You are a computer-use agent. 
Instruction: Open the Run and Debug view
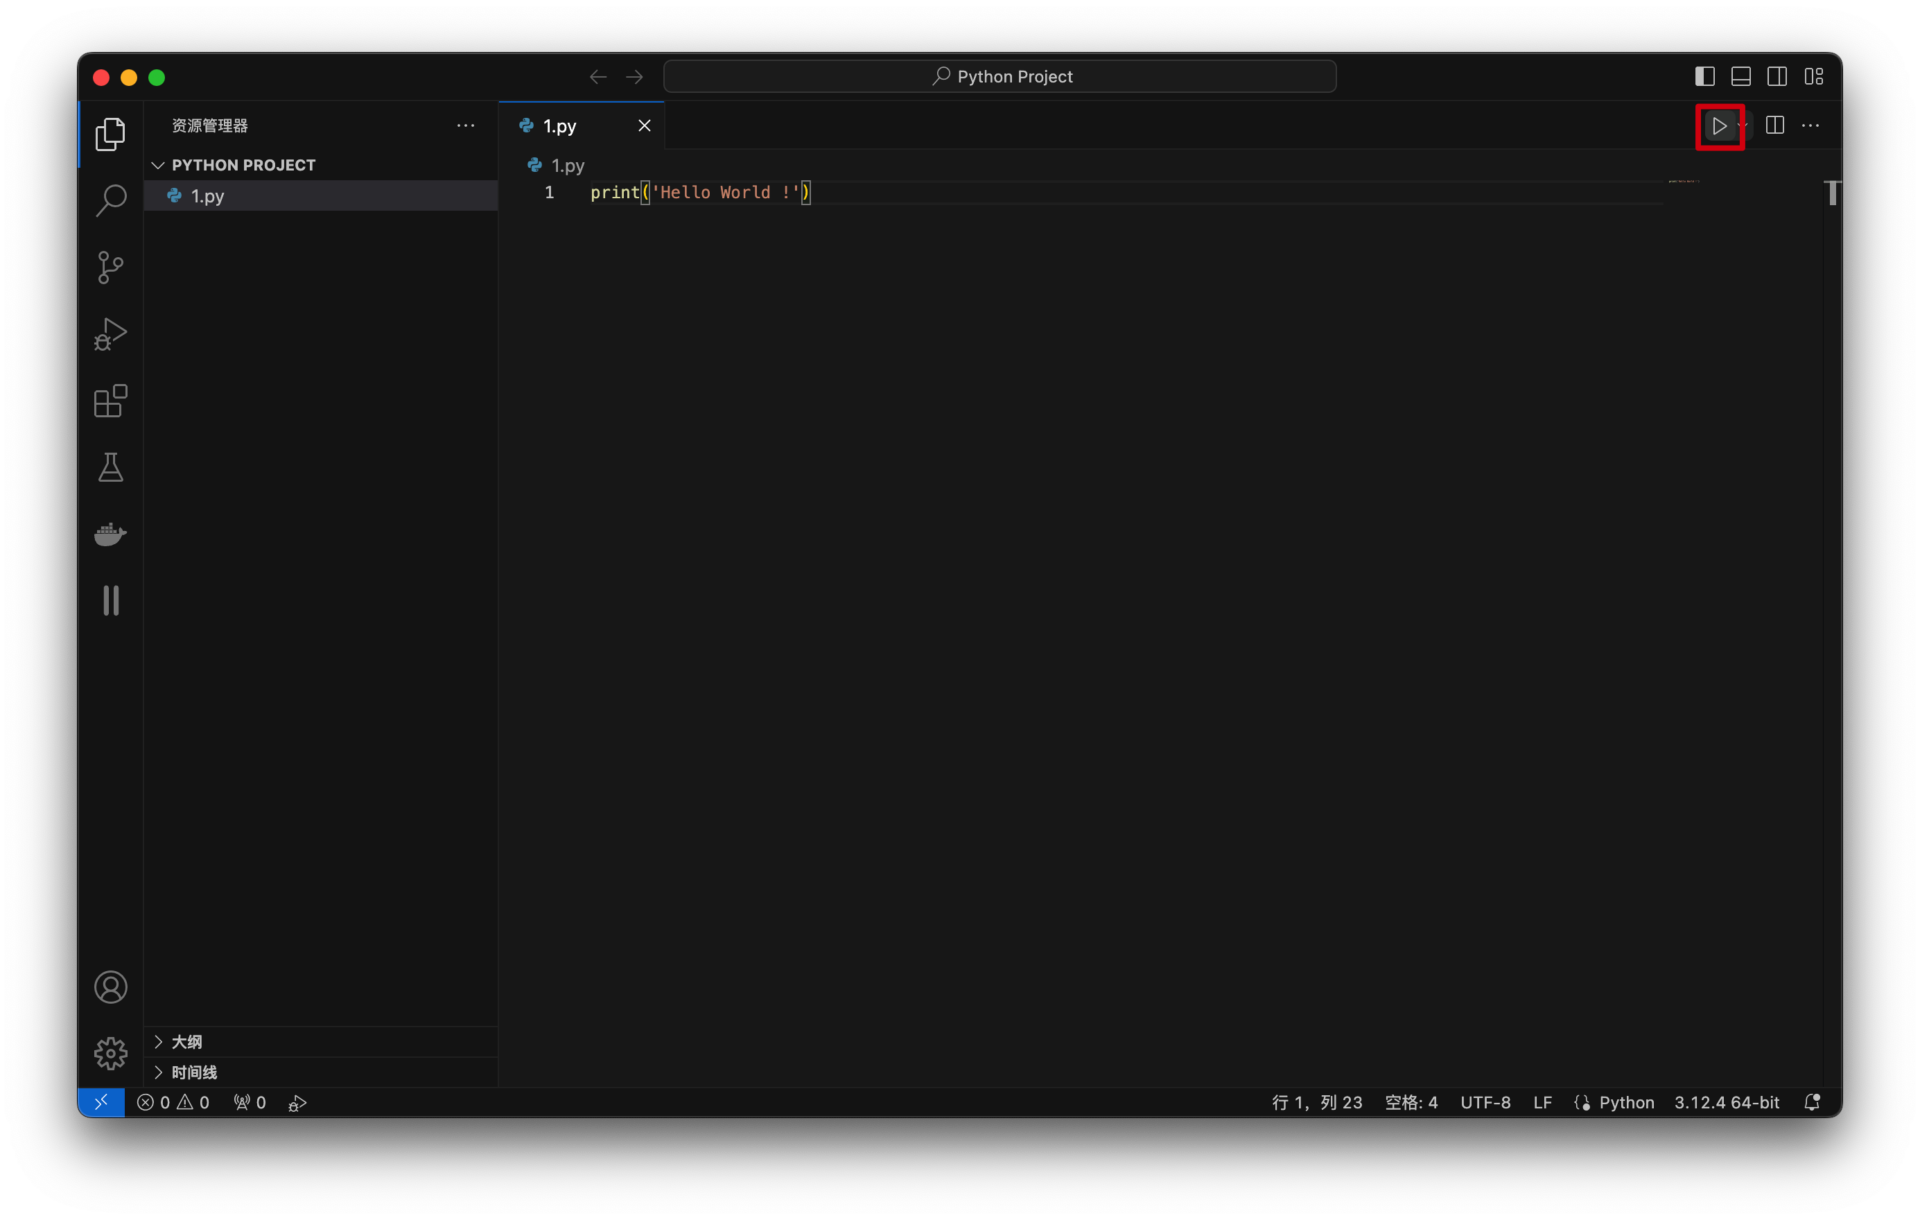(x=110, y=334)
